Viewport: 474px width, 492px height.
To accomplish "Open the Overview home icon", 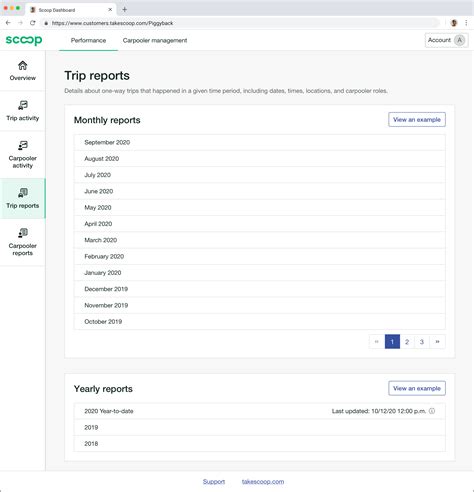I will click(23, 65).
